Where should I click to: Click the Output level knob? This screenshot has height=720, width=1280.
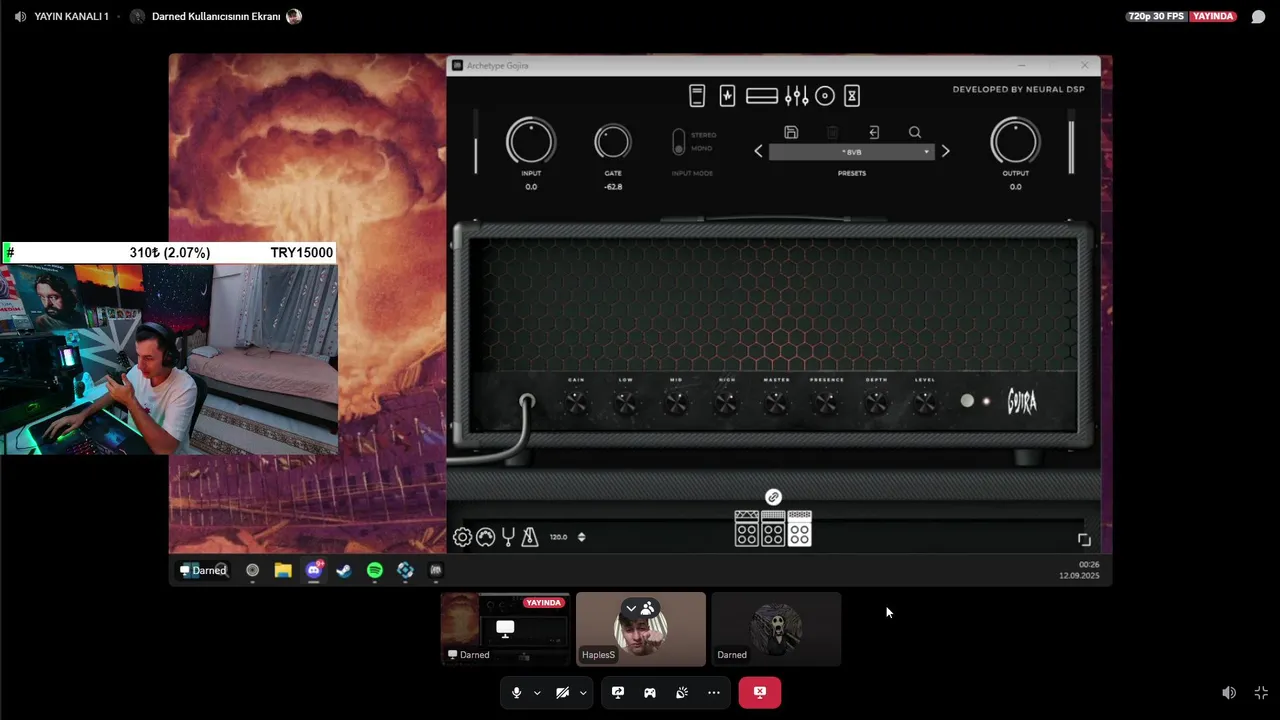(1015, 141)
